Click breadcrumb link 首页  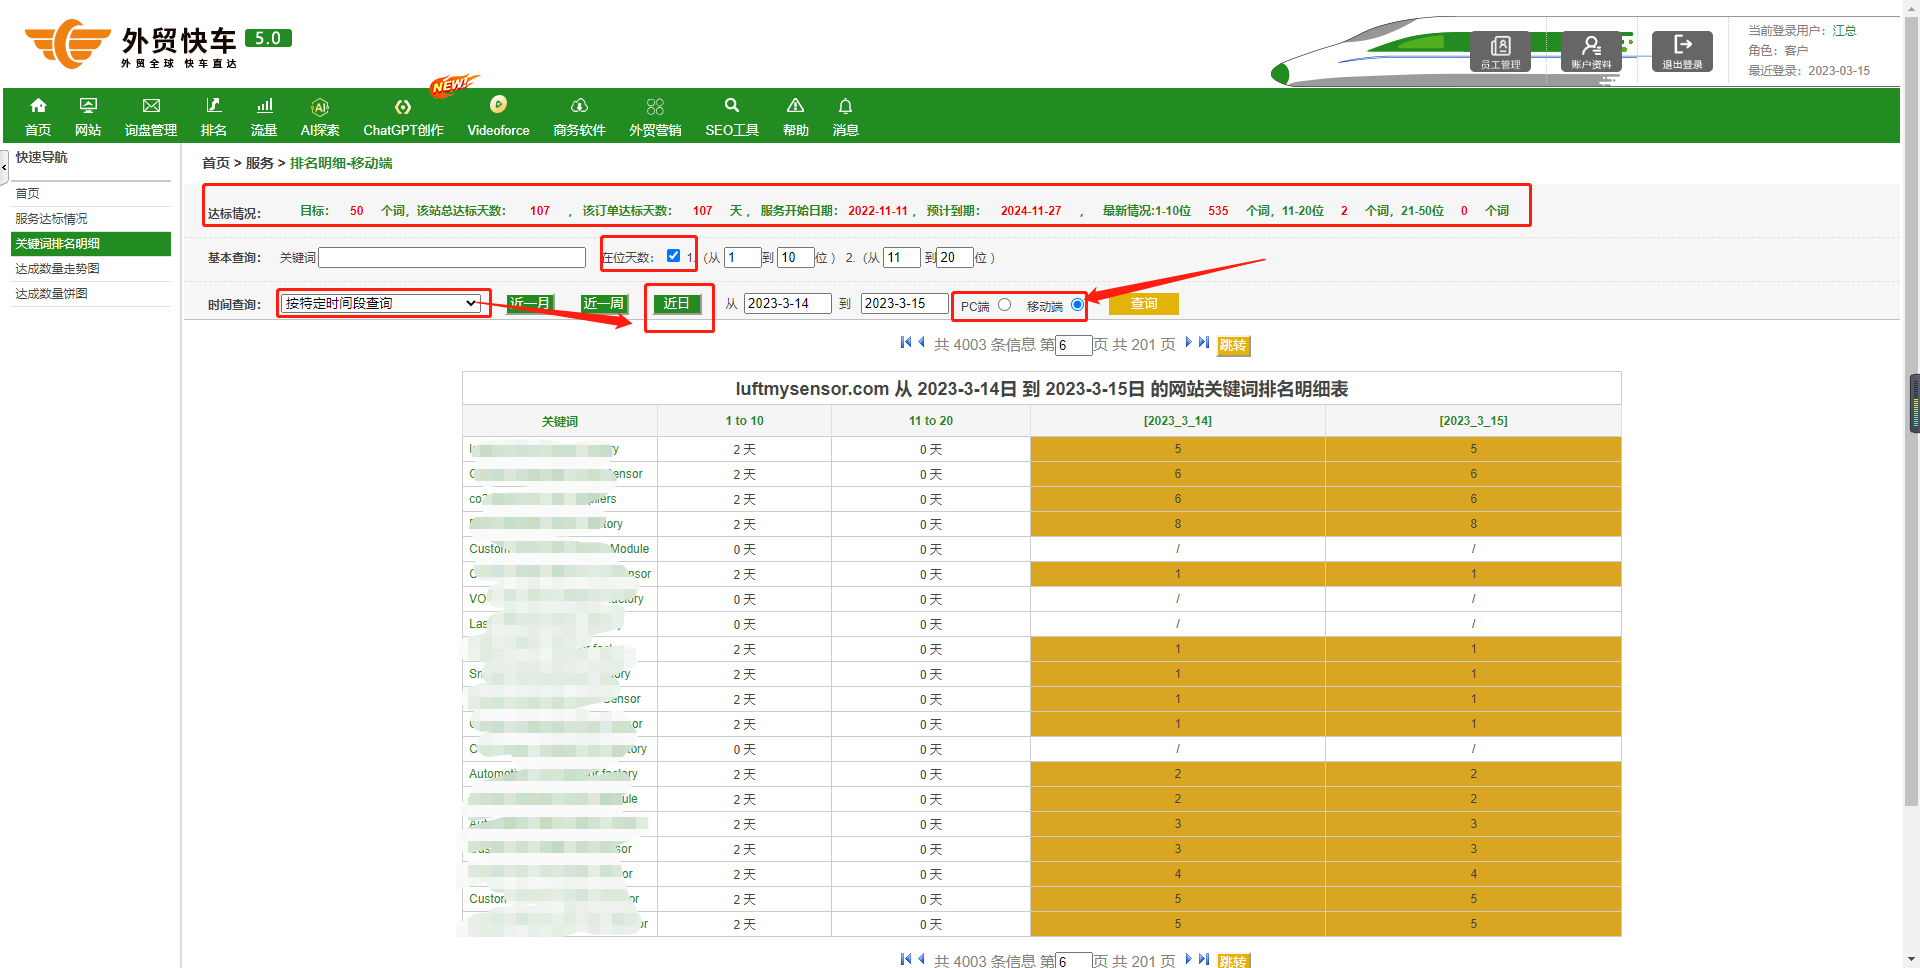click(216, 163)
